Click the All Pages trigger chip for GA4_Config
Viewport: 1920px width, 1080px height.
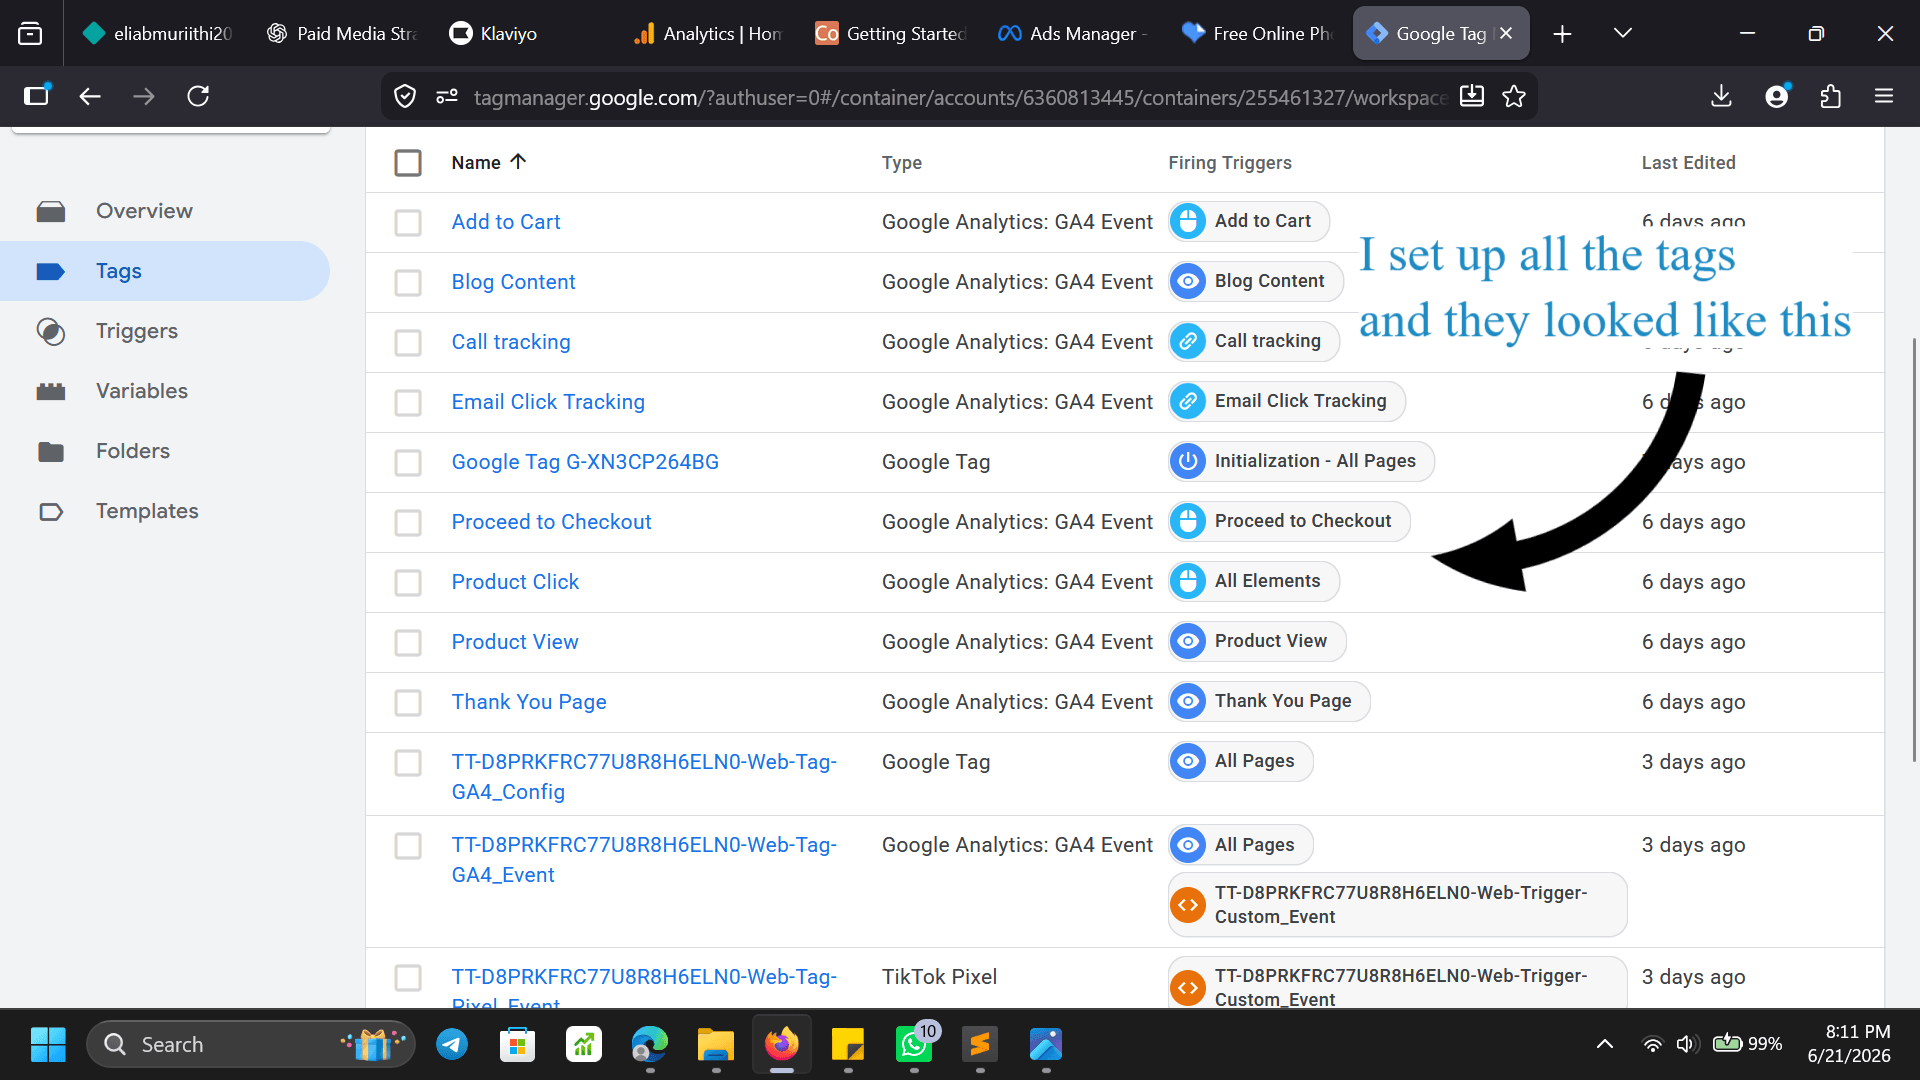point(1241,761)
